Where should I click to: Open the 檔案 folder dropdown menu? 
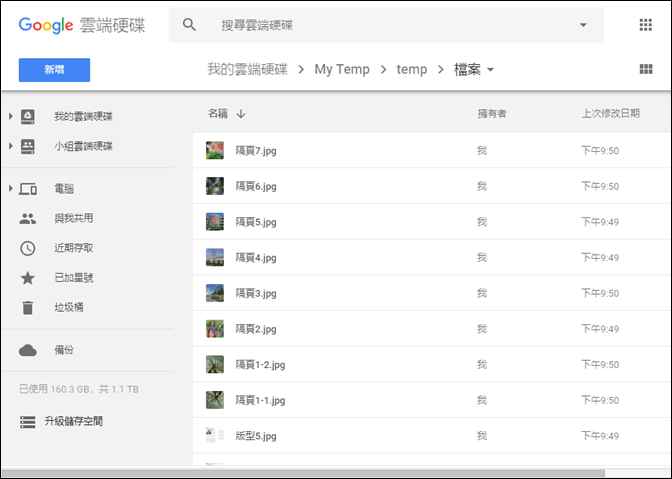491,69
